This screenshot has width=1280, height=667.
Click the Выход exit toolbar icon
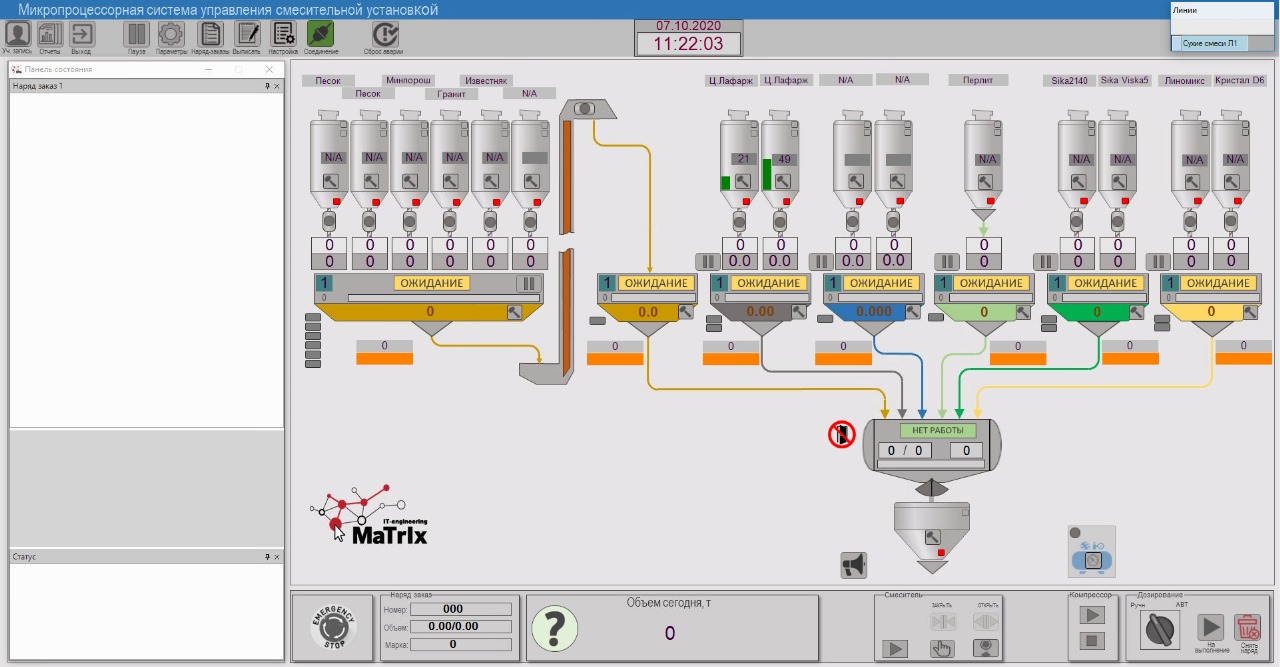(81, 34)
